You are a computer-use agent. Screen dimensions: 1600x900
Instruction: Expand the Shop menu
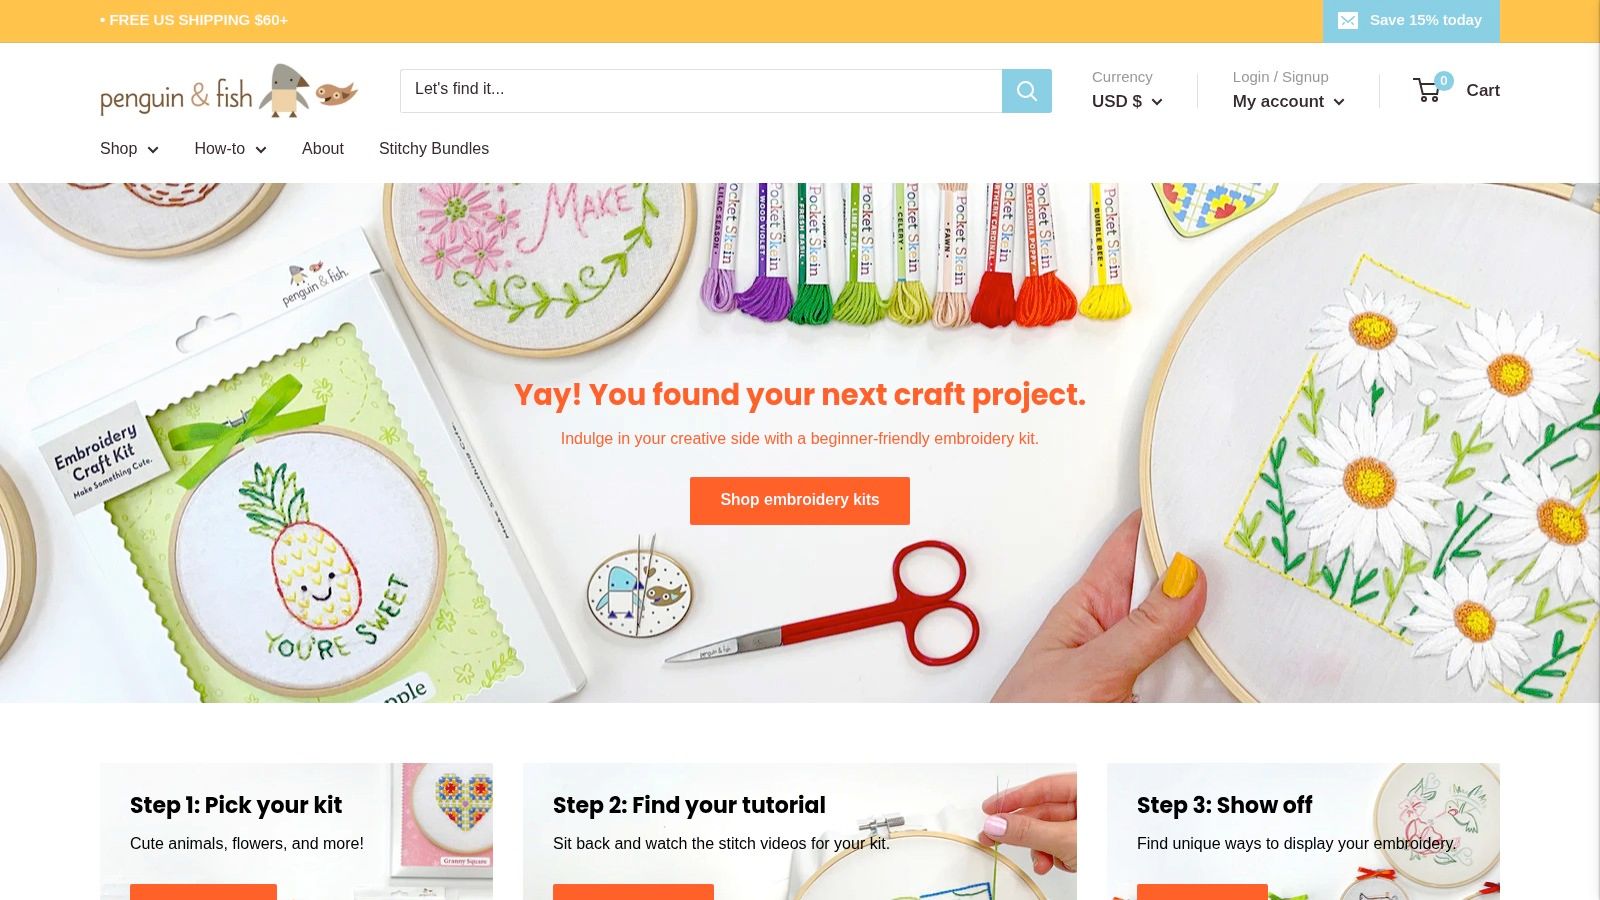129,149
